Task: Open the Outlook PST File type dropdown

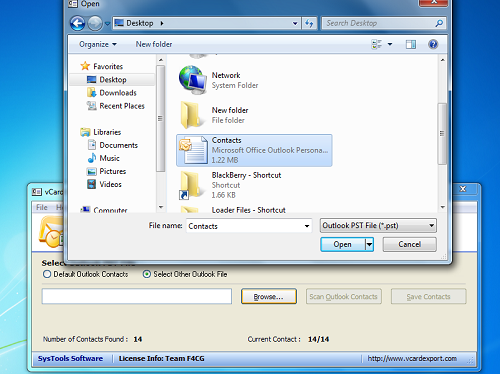Action: click(x=378, y=226)
